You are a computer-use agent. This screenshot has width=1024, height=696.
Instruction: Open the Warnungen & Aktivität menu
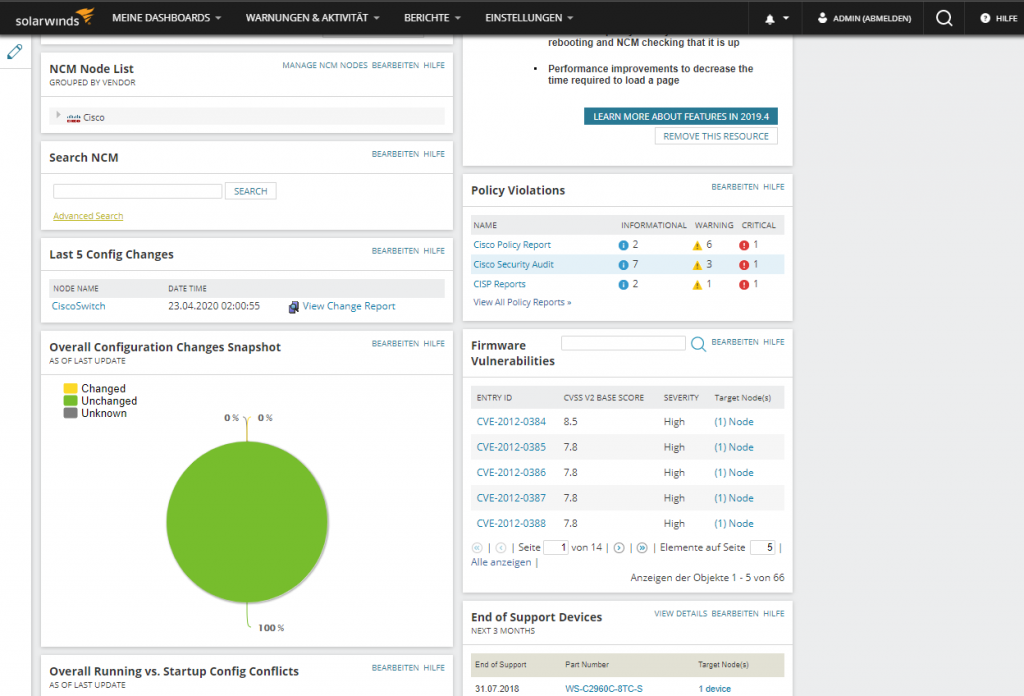(x=312, y=18)
